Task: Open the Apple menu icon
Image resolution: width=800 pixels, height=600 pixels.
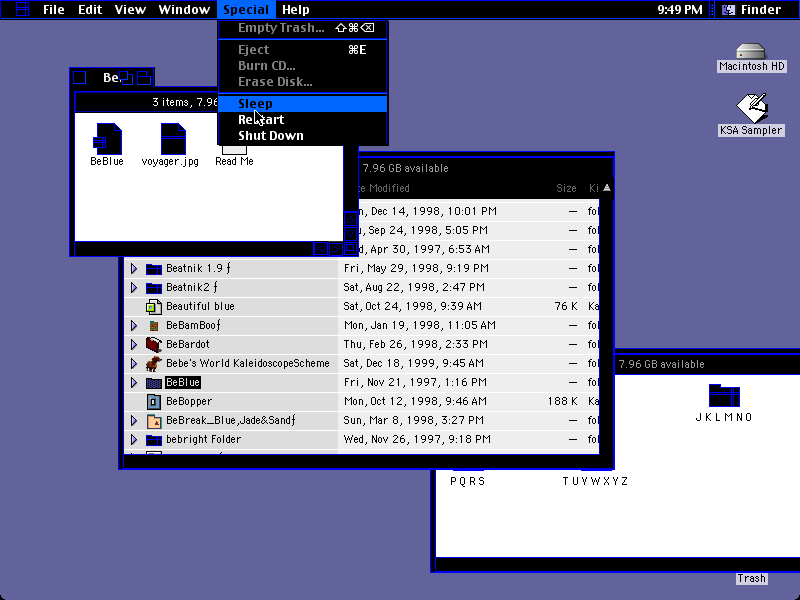Action: pos(23,9)
